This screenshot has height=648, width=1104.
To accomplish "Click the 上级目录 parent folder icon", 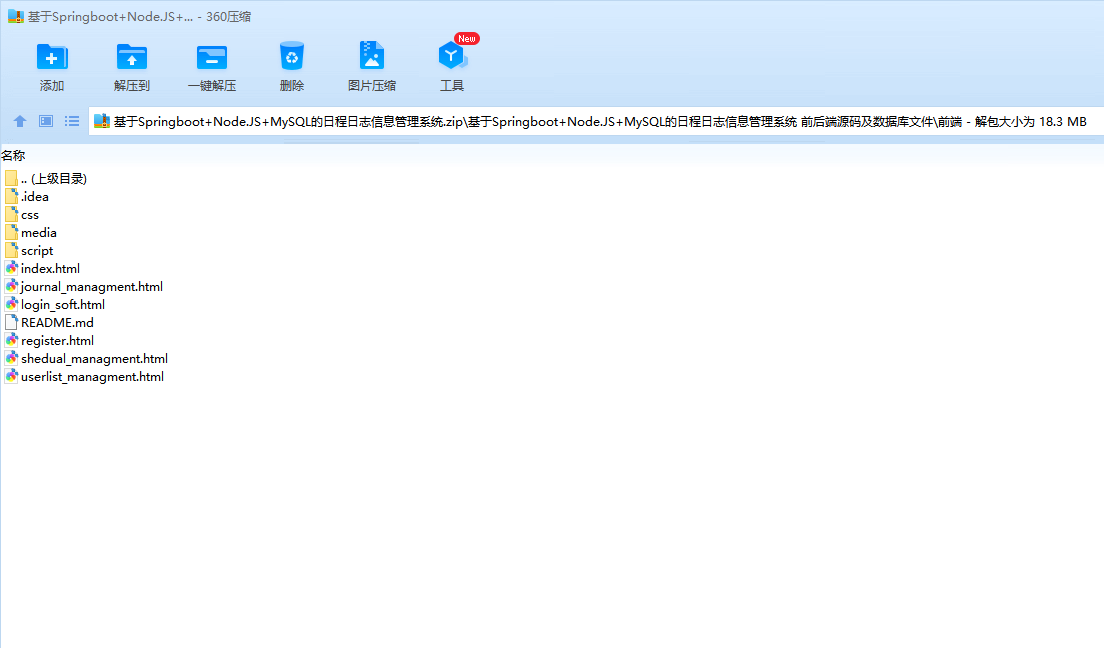I will click(x=11, y=179).
